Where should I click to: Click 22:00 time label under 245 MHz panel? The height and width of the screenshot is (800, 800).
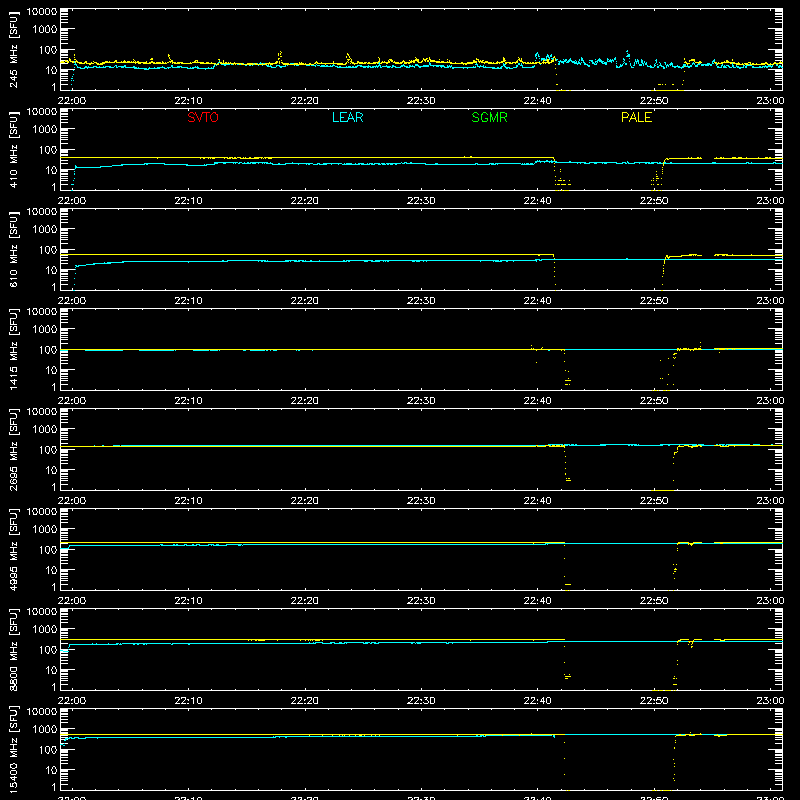71,101
